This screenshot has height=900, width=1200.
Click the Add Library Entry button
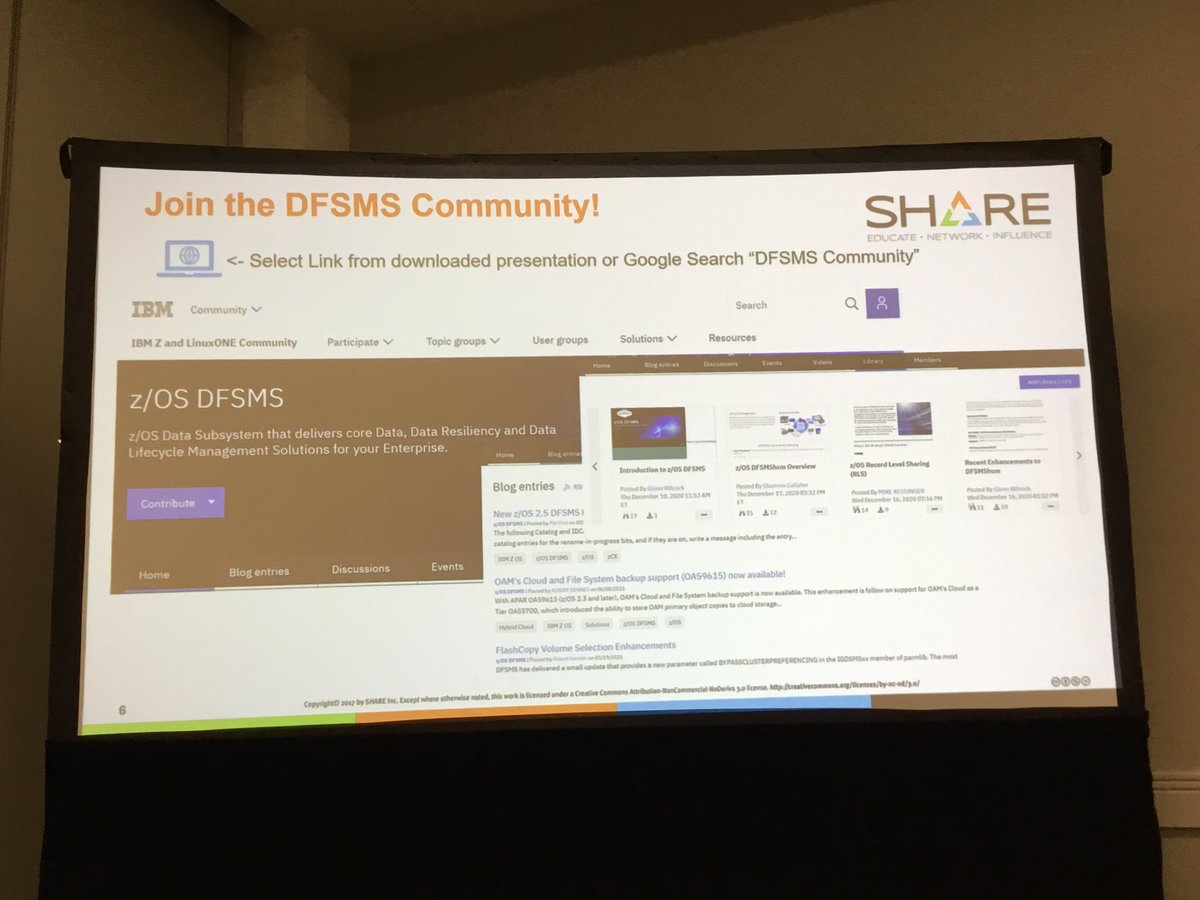coord(1049,381)
